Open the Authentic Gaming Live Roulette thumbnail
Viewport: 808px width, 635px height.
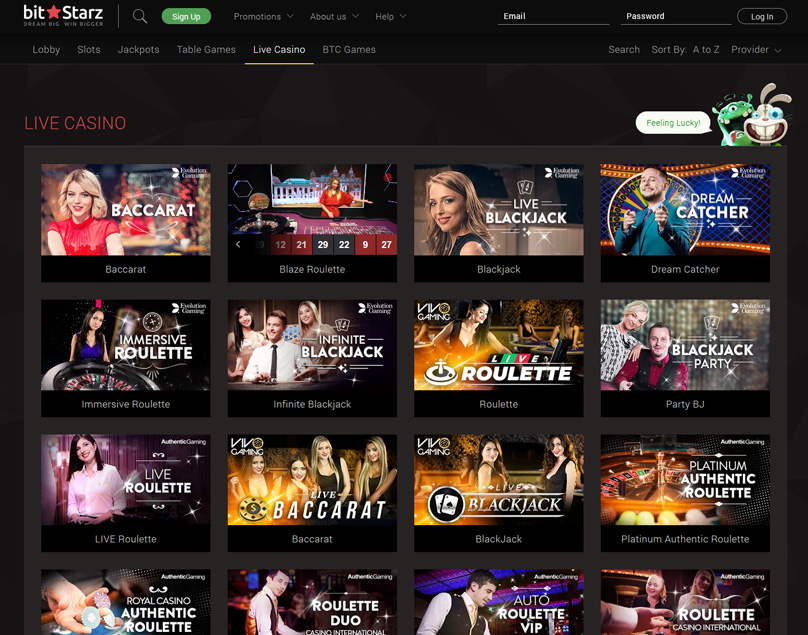(126, 480)
